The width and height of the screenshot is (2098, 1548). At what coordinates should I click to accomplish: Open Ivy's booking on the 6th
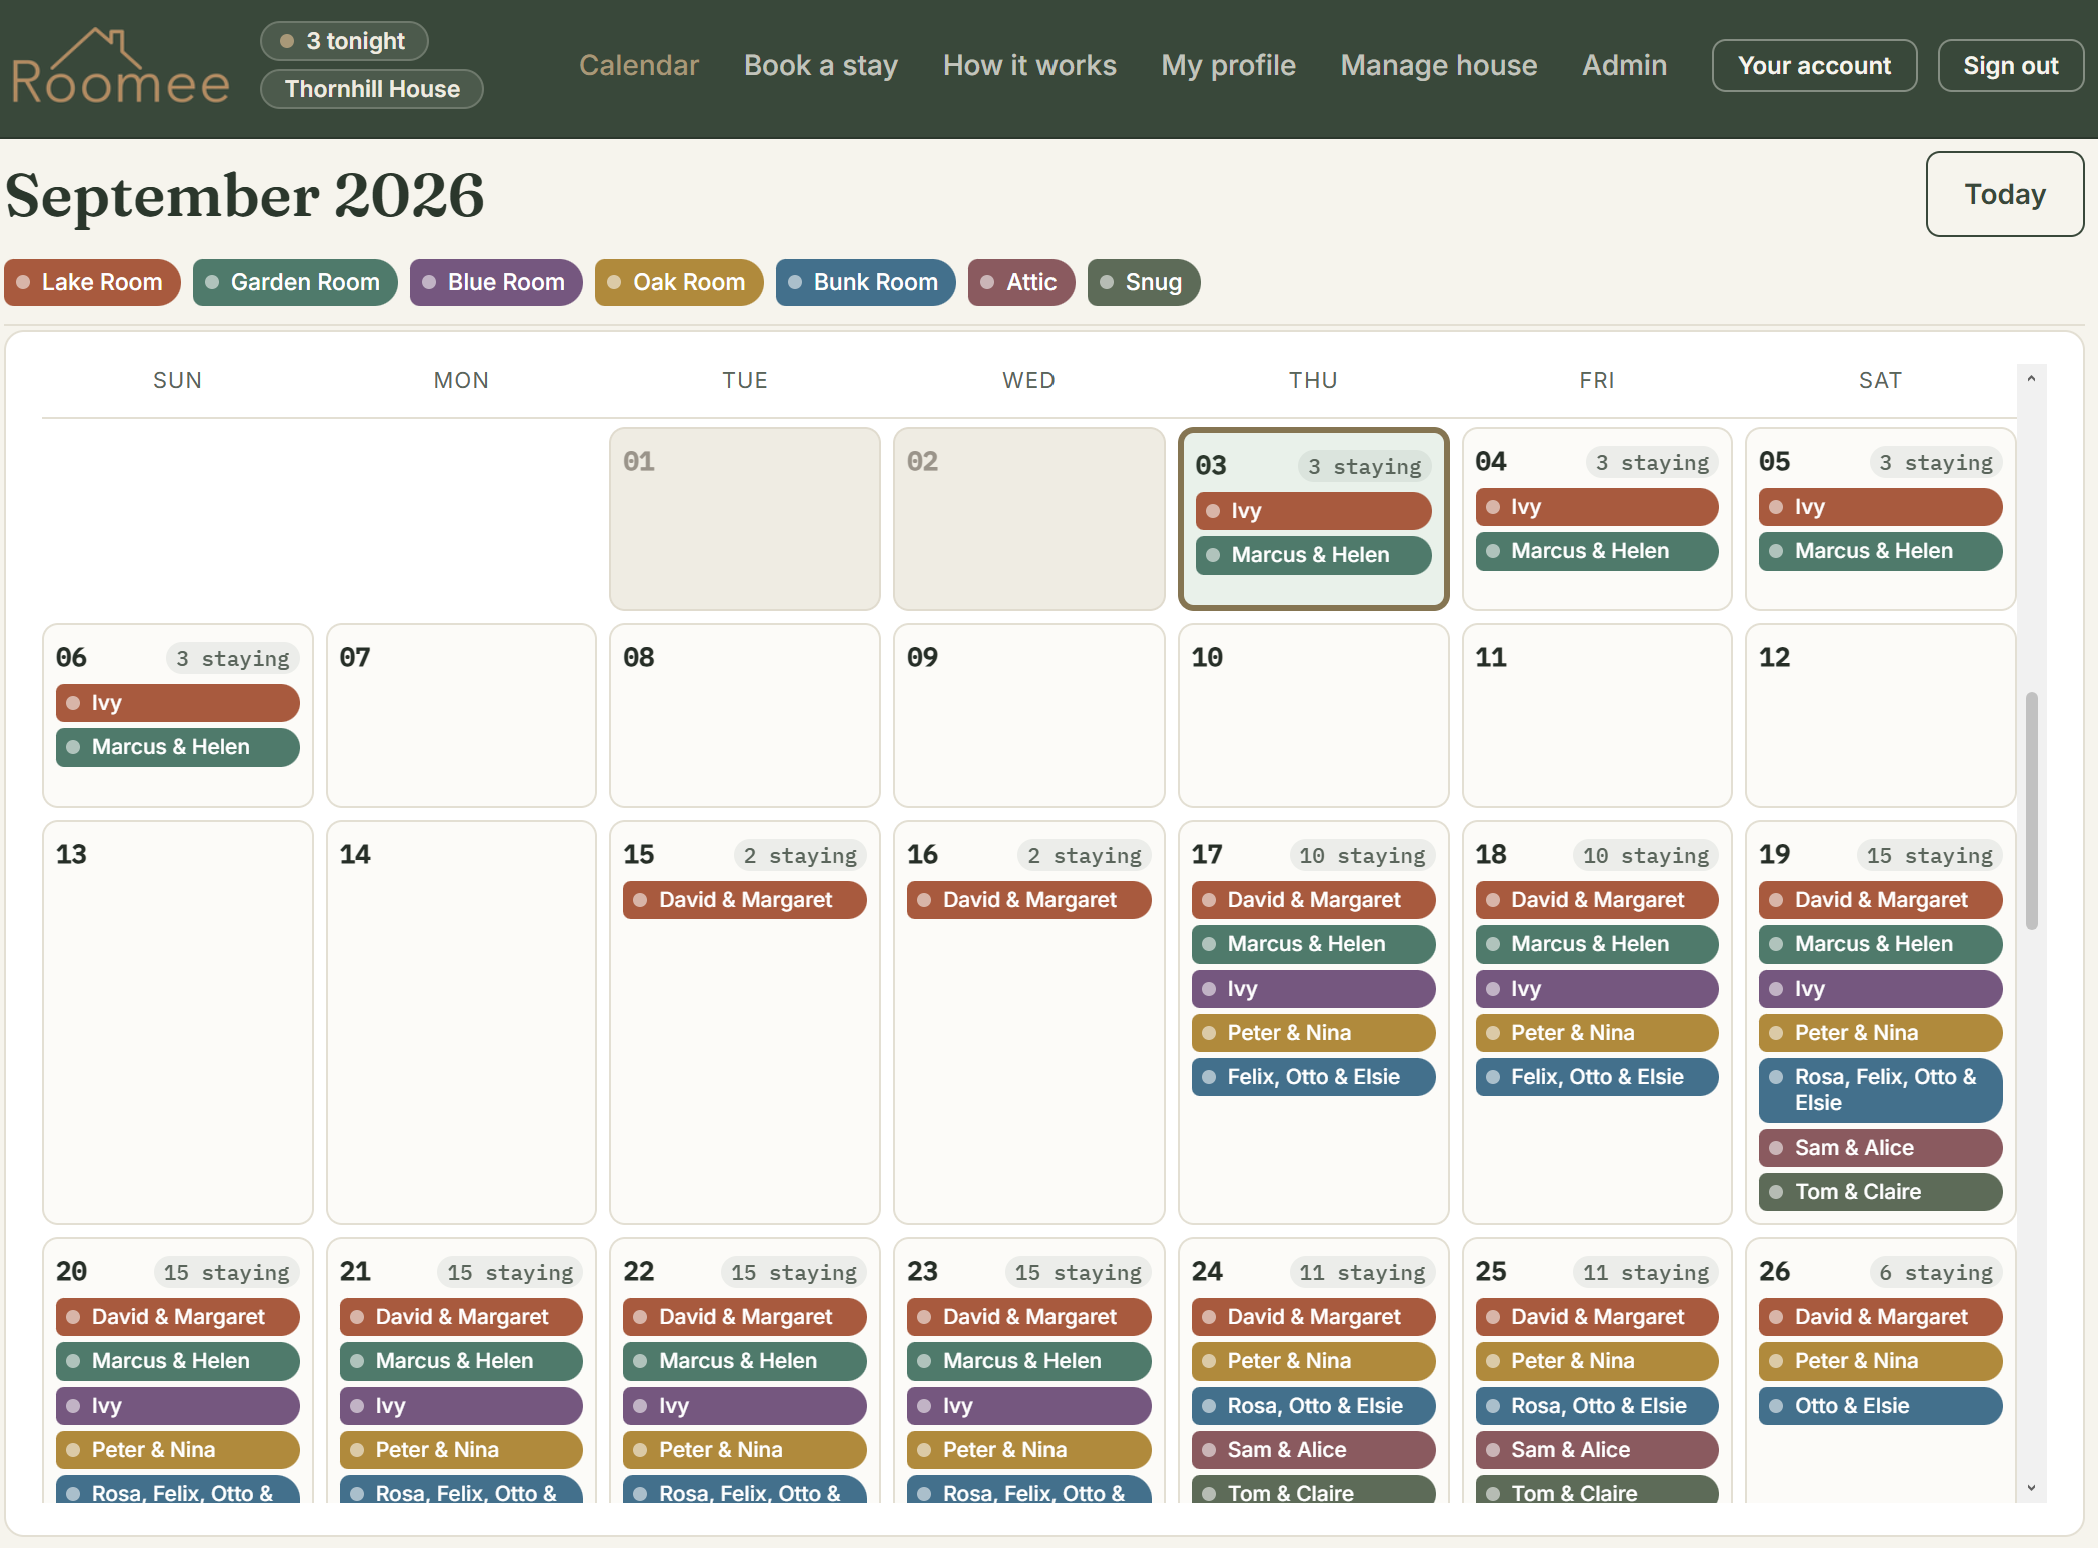click(x=177, y=703)
